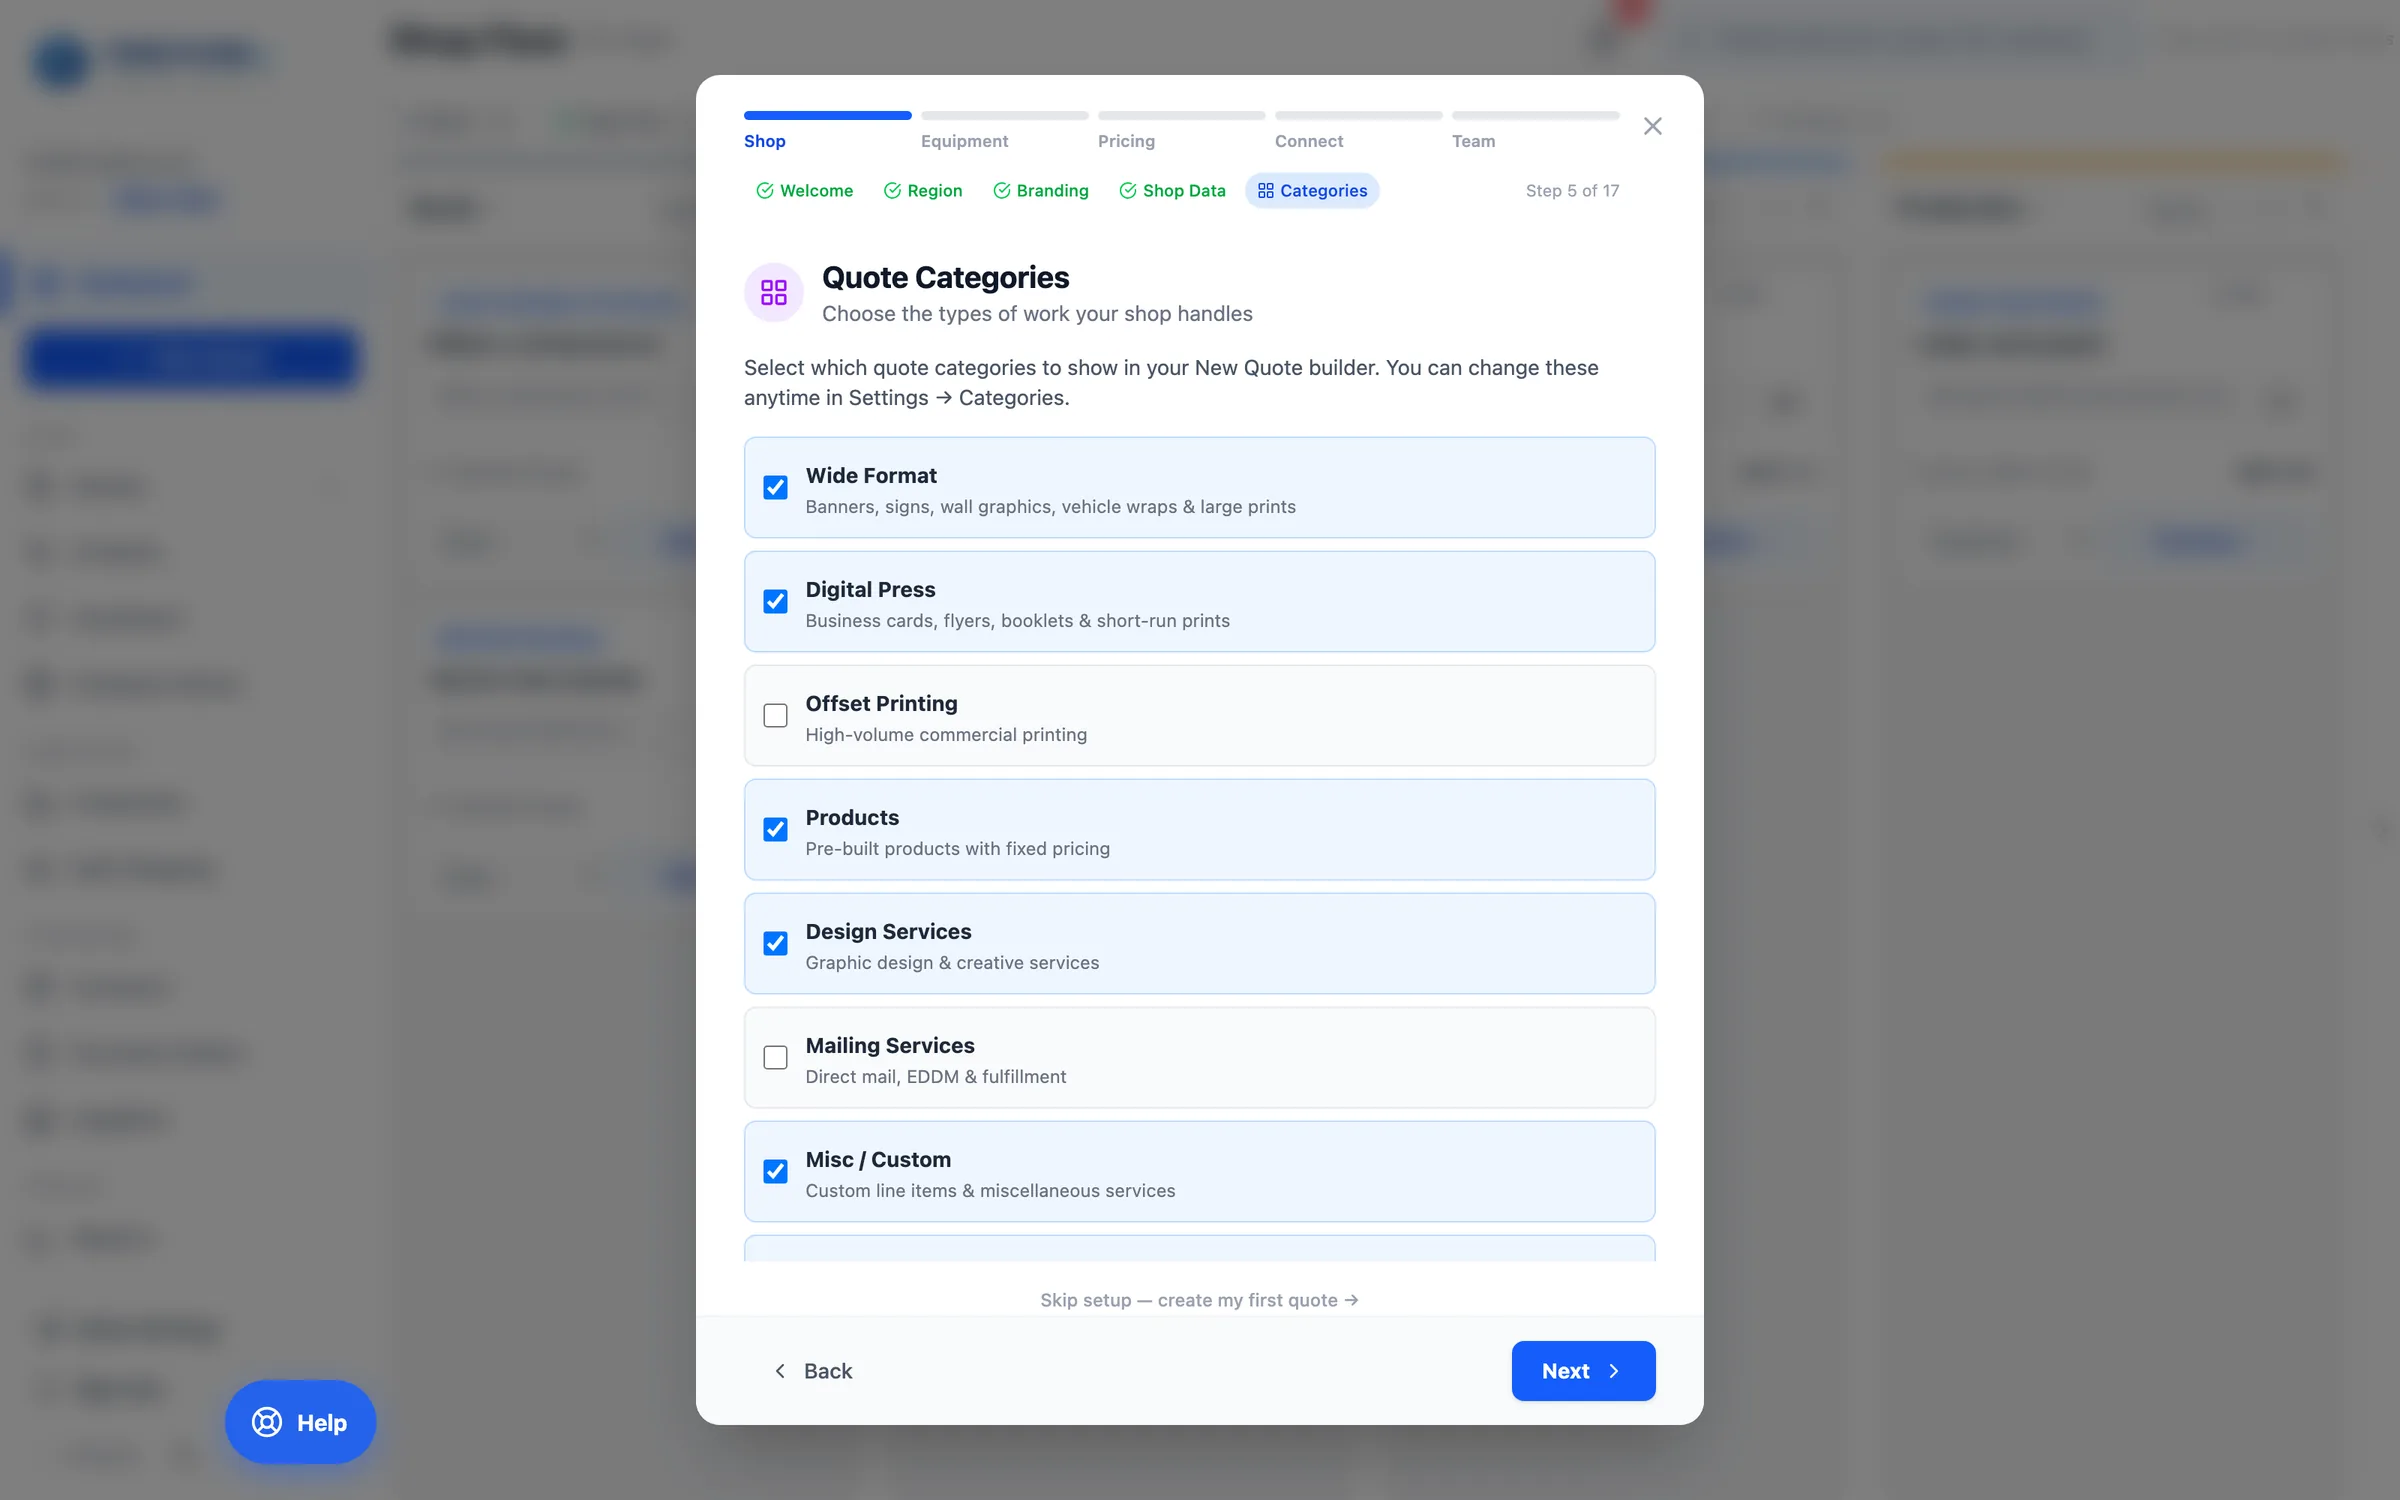Open the Region sub-step
The width and height of the screenshot is (2400, 1500).
point(923,191)
